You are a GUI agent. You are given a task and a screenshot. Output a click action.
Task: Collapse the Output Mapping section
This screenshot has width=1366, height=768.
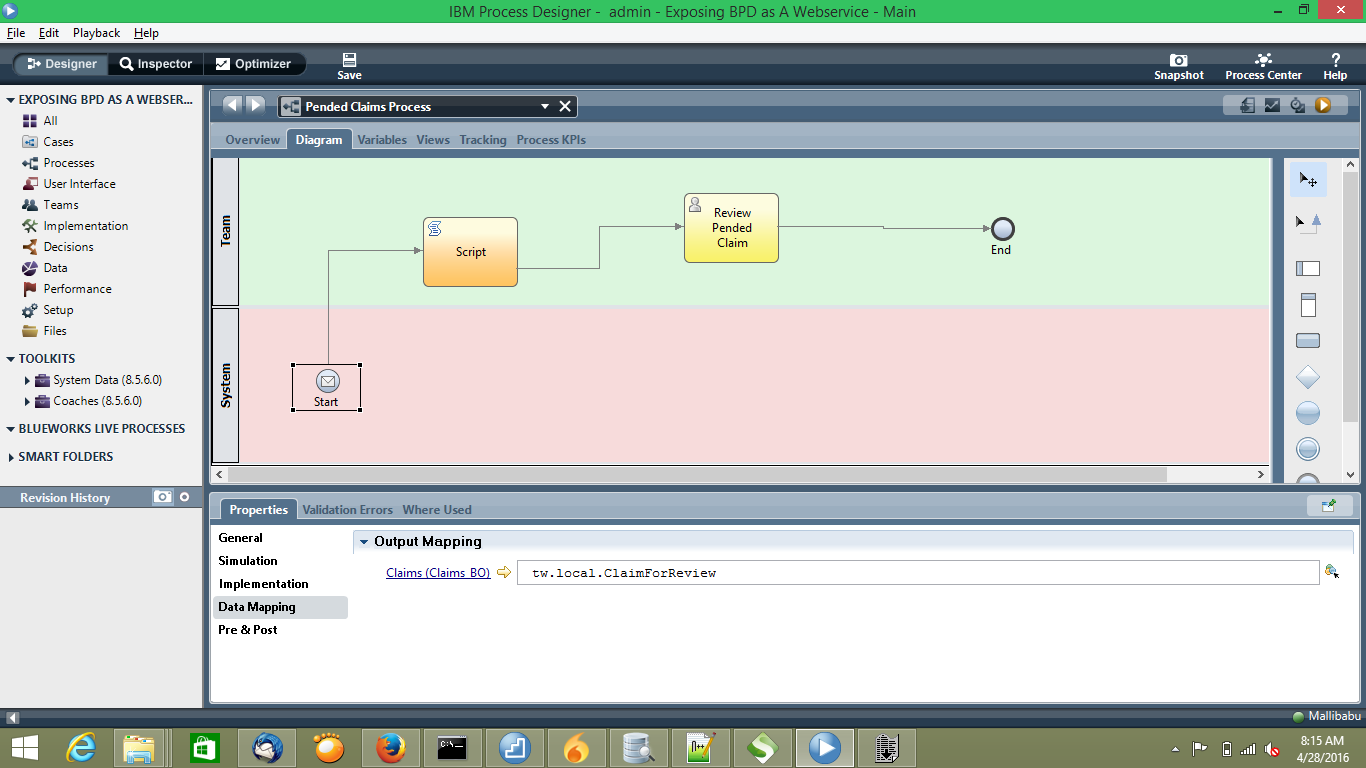tap(366, 541)
